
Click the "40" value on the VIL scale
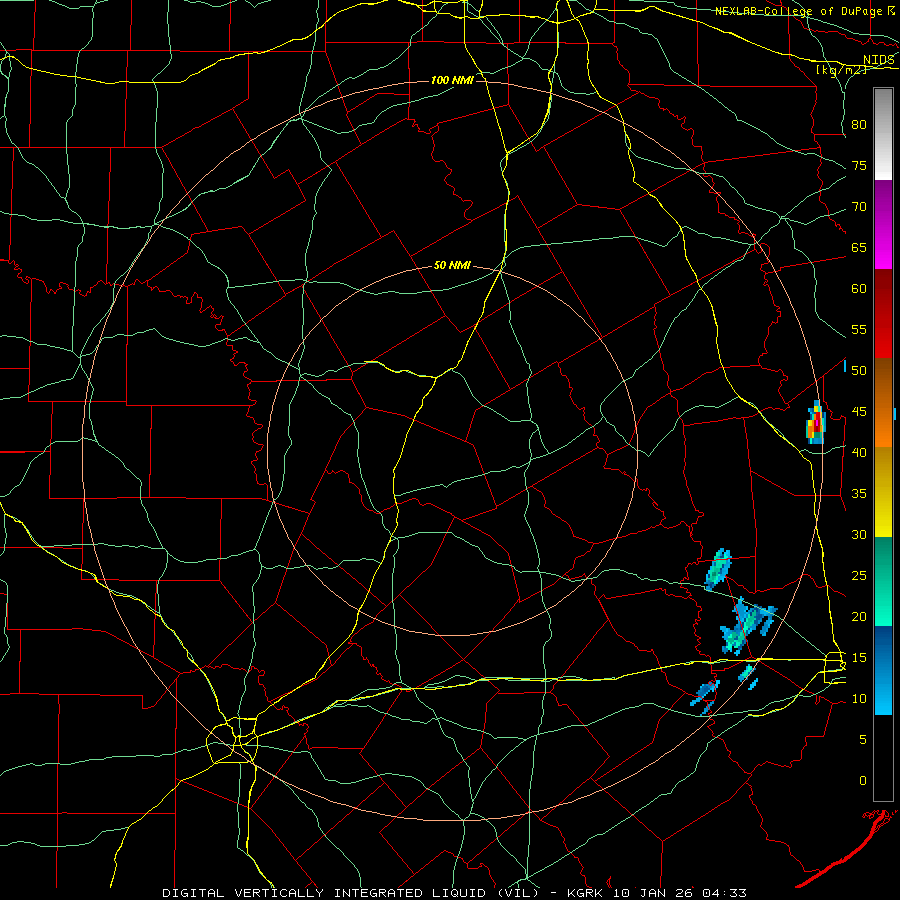click(x=859, y=453)
